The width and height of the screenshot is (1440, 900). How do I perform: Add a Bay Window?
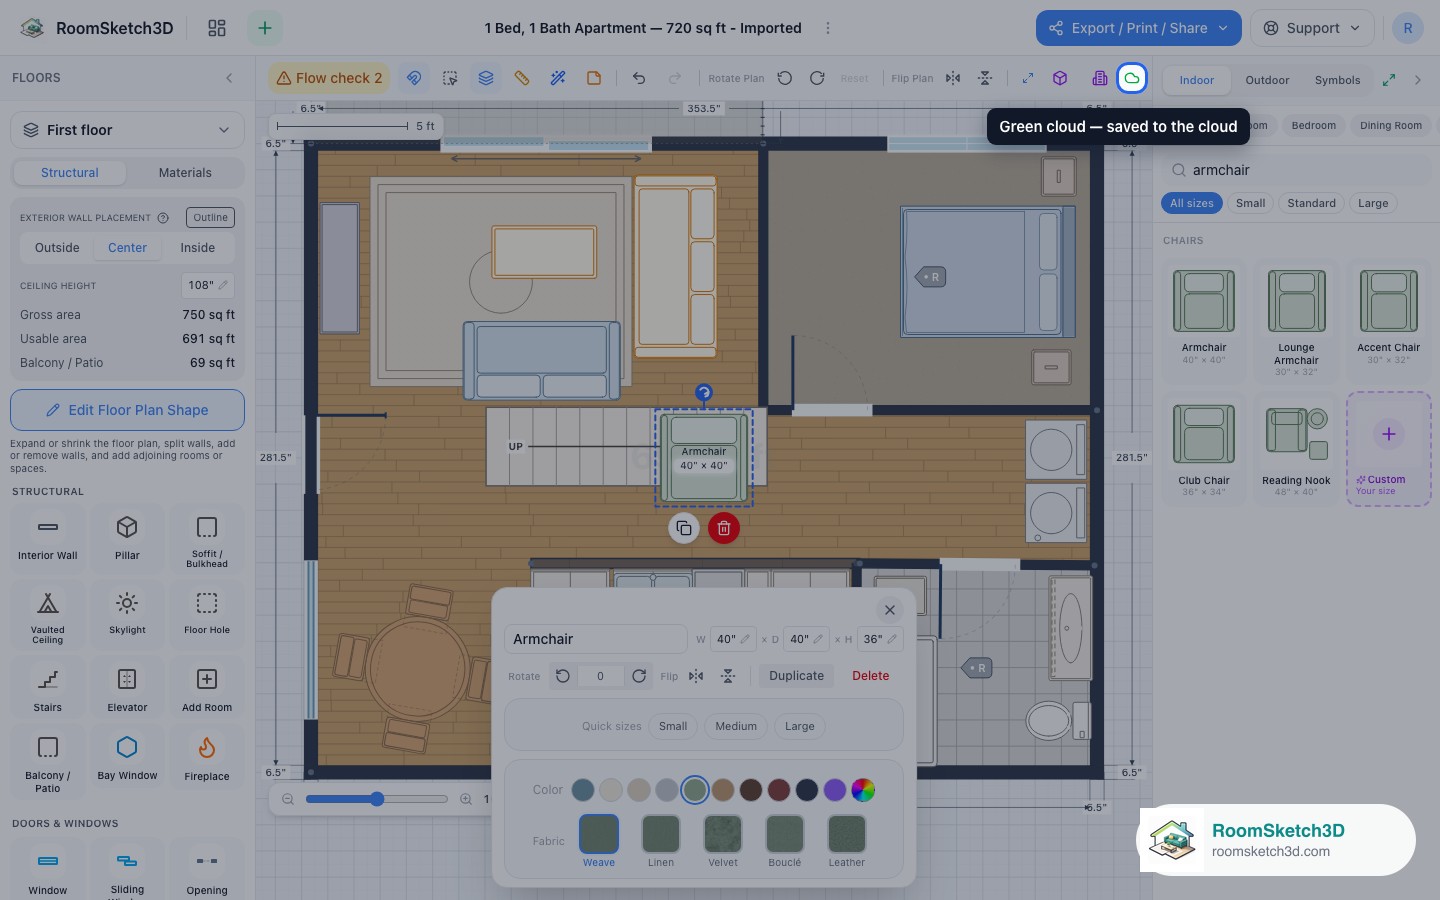tap(127, 760)
